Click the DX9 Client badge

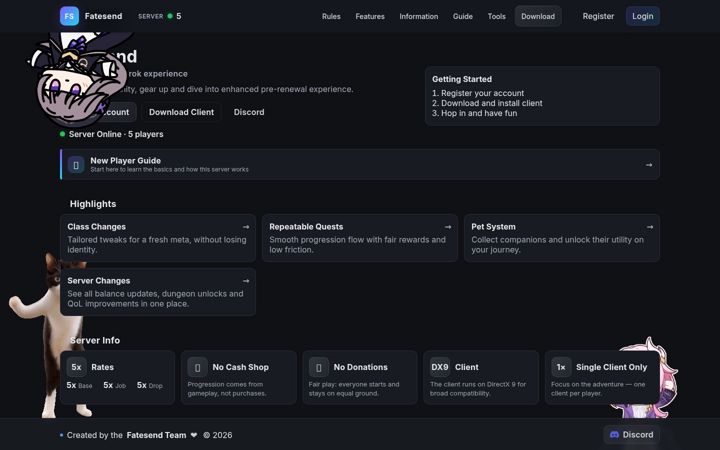pyautogui.click(x=439, y=367)
